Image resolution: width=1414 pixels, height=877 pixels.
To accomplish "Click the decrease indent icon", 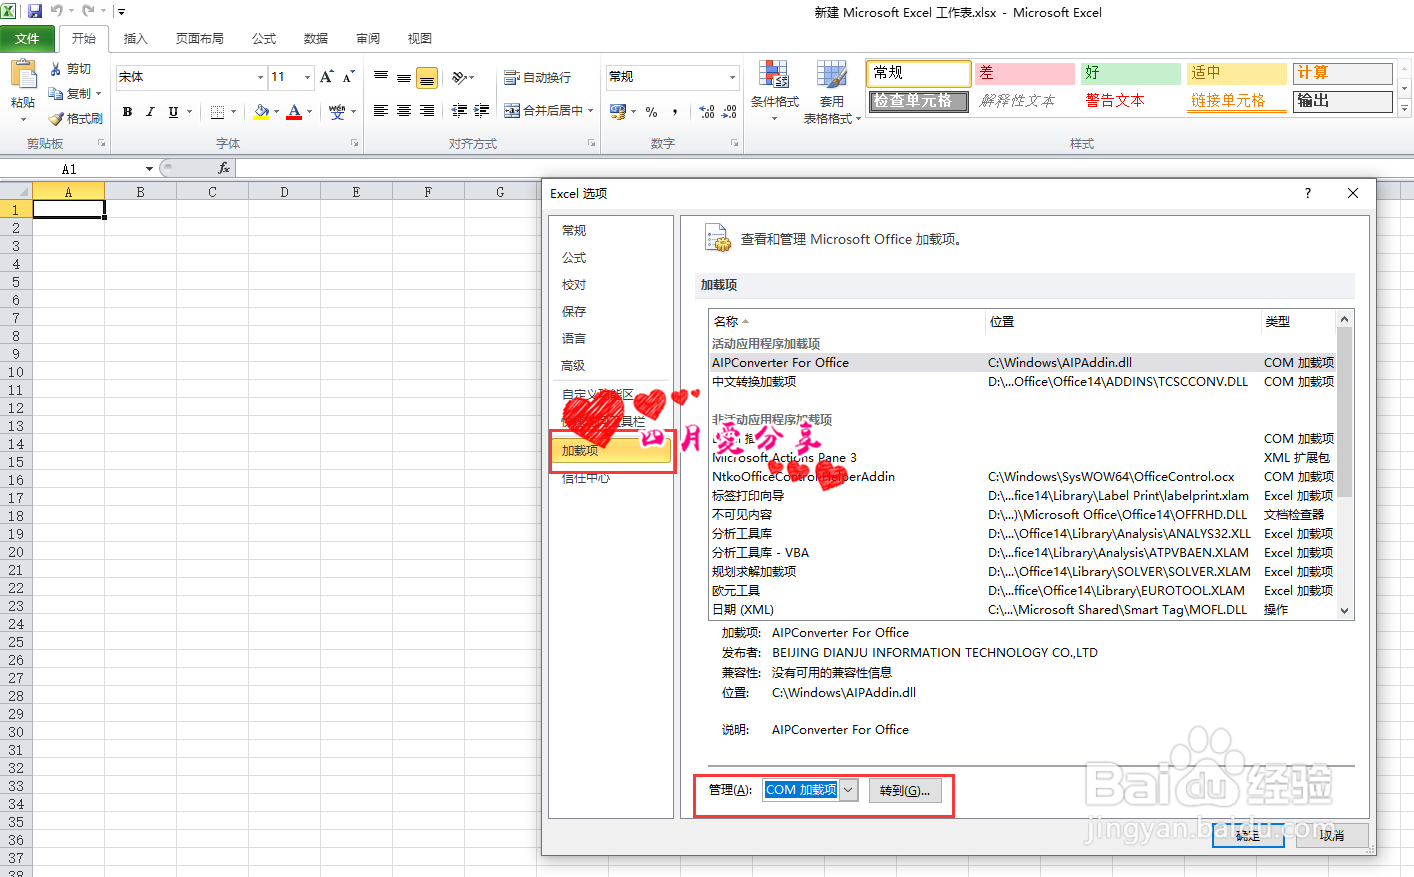I will click(459, 111).
